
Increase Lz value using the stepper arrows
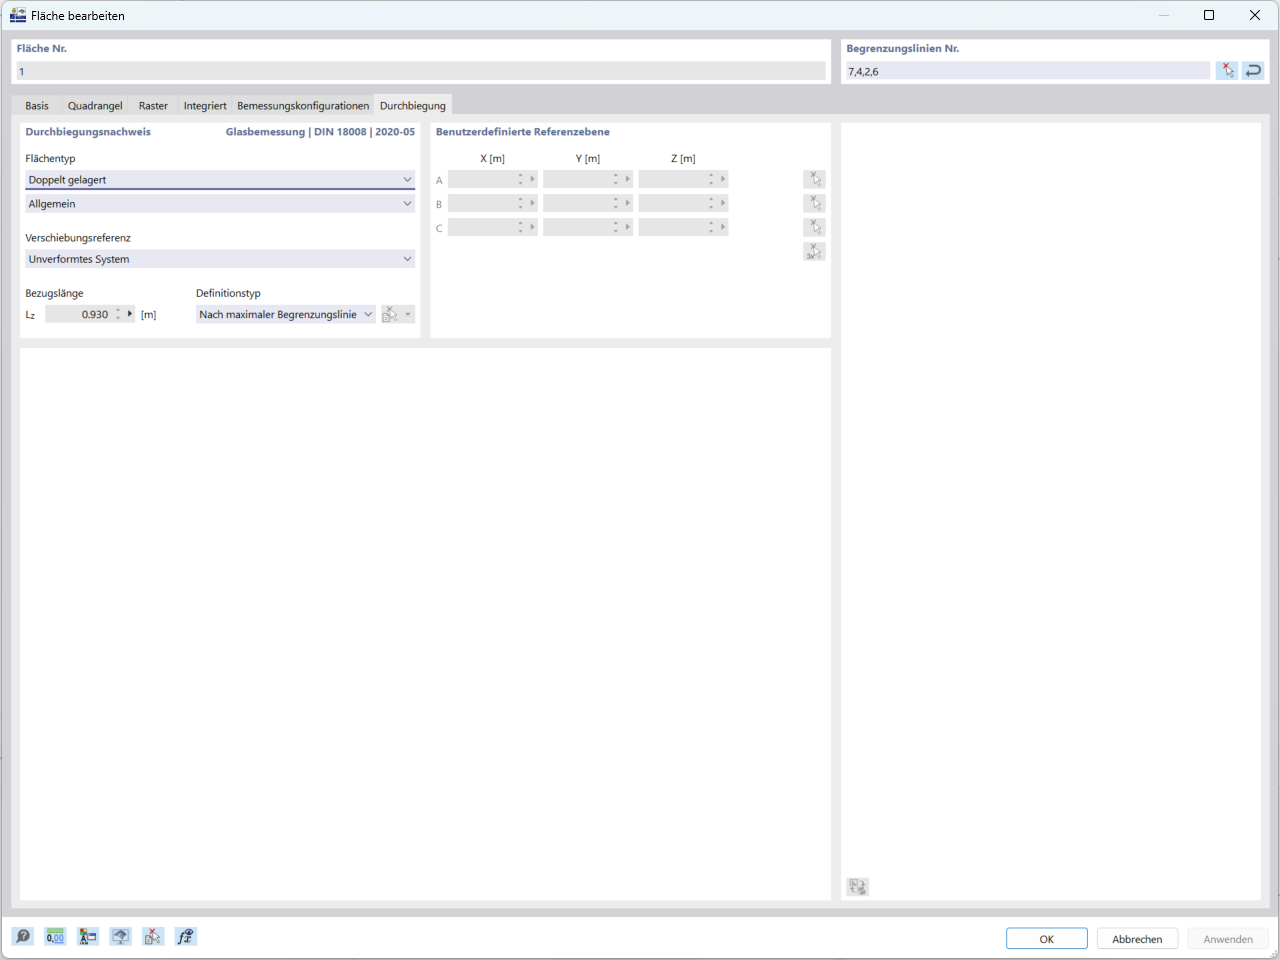click(119, 310)
